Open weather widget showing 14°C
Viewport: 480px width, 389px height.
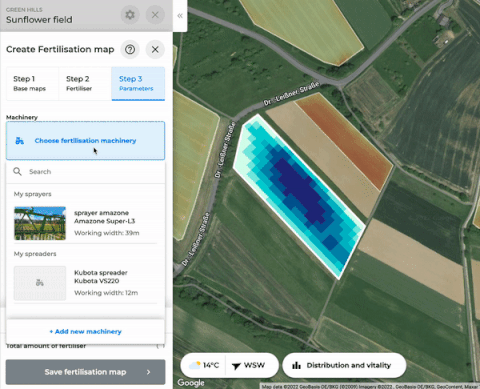click(204, 365)
